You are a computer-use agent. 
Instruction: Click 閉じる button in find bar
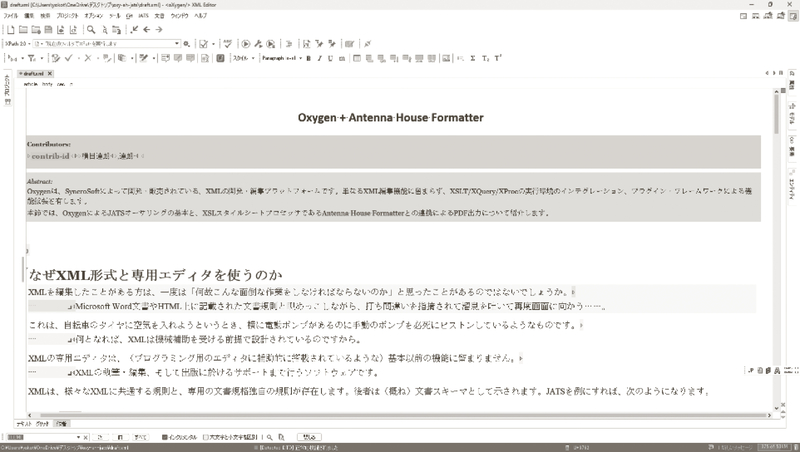(x=309, y=437)
